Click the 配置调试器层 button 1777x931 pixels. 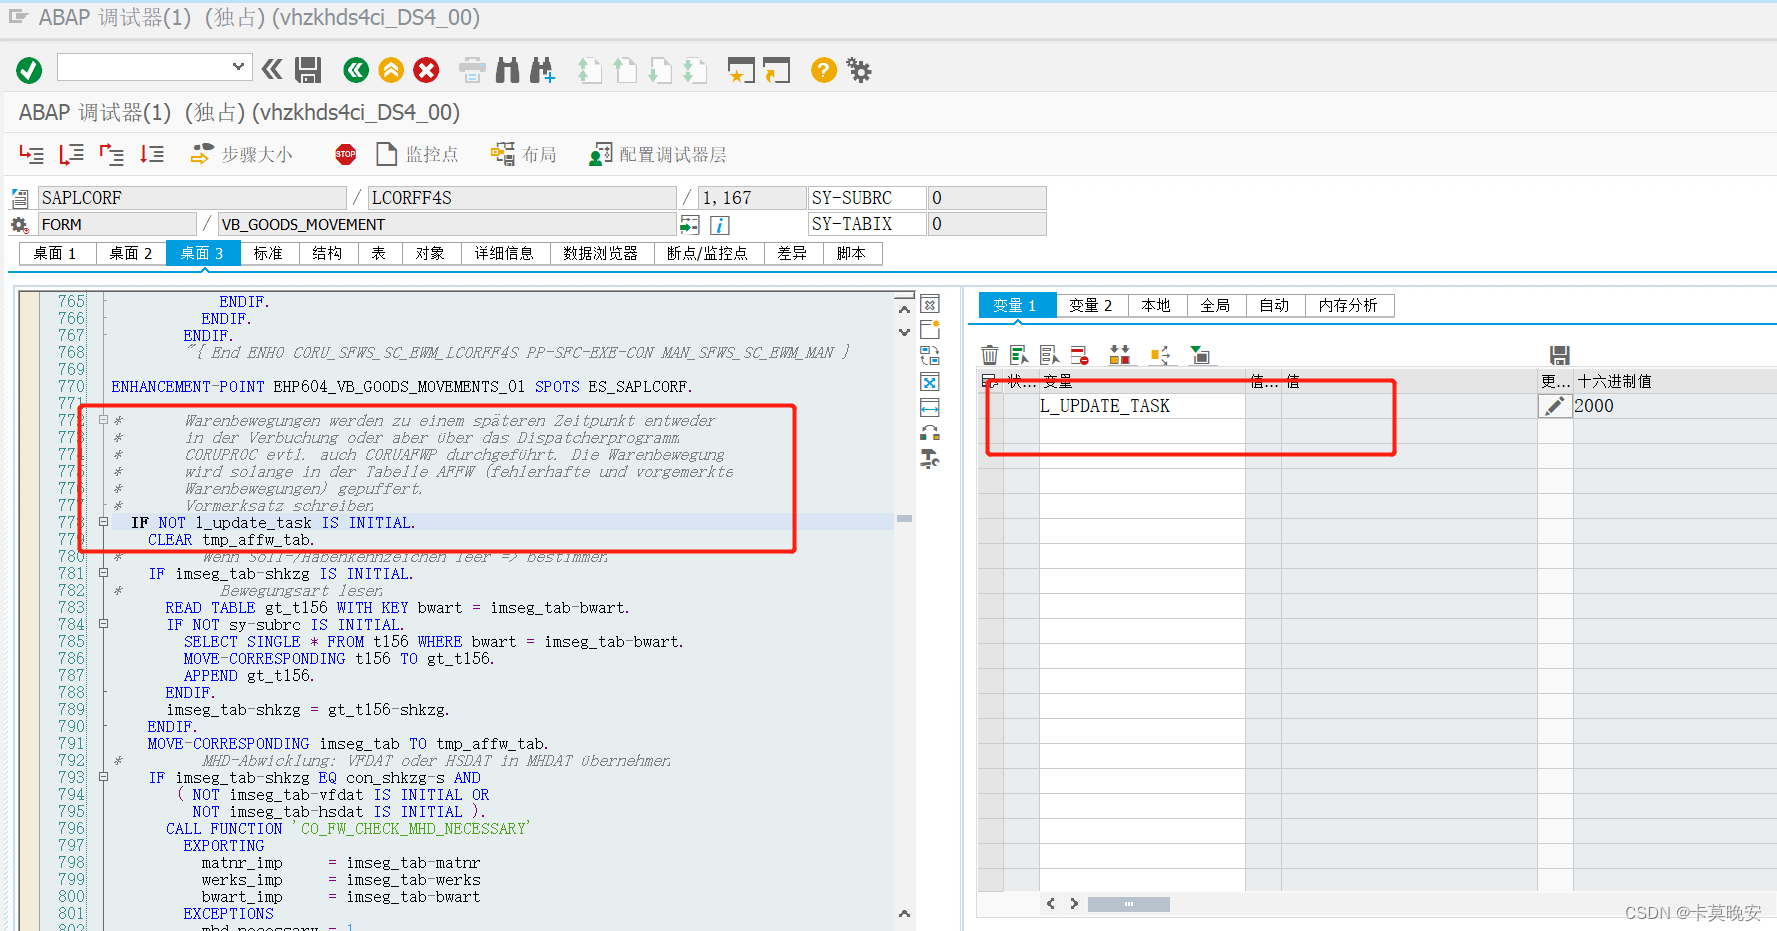coord(657,154)
